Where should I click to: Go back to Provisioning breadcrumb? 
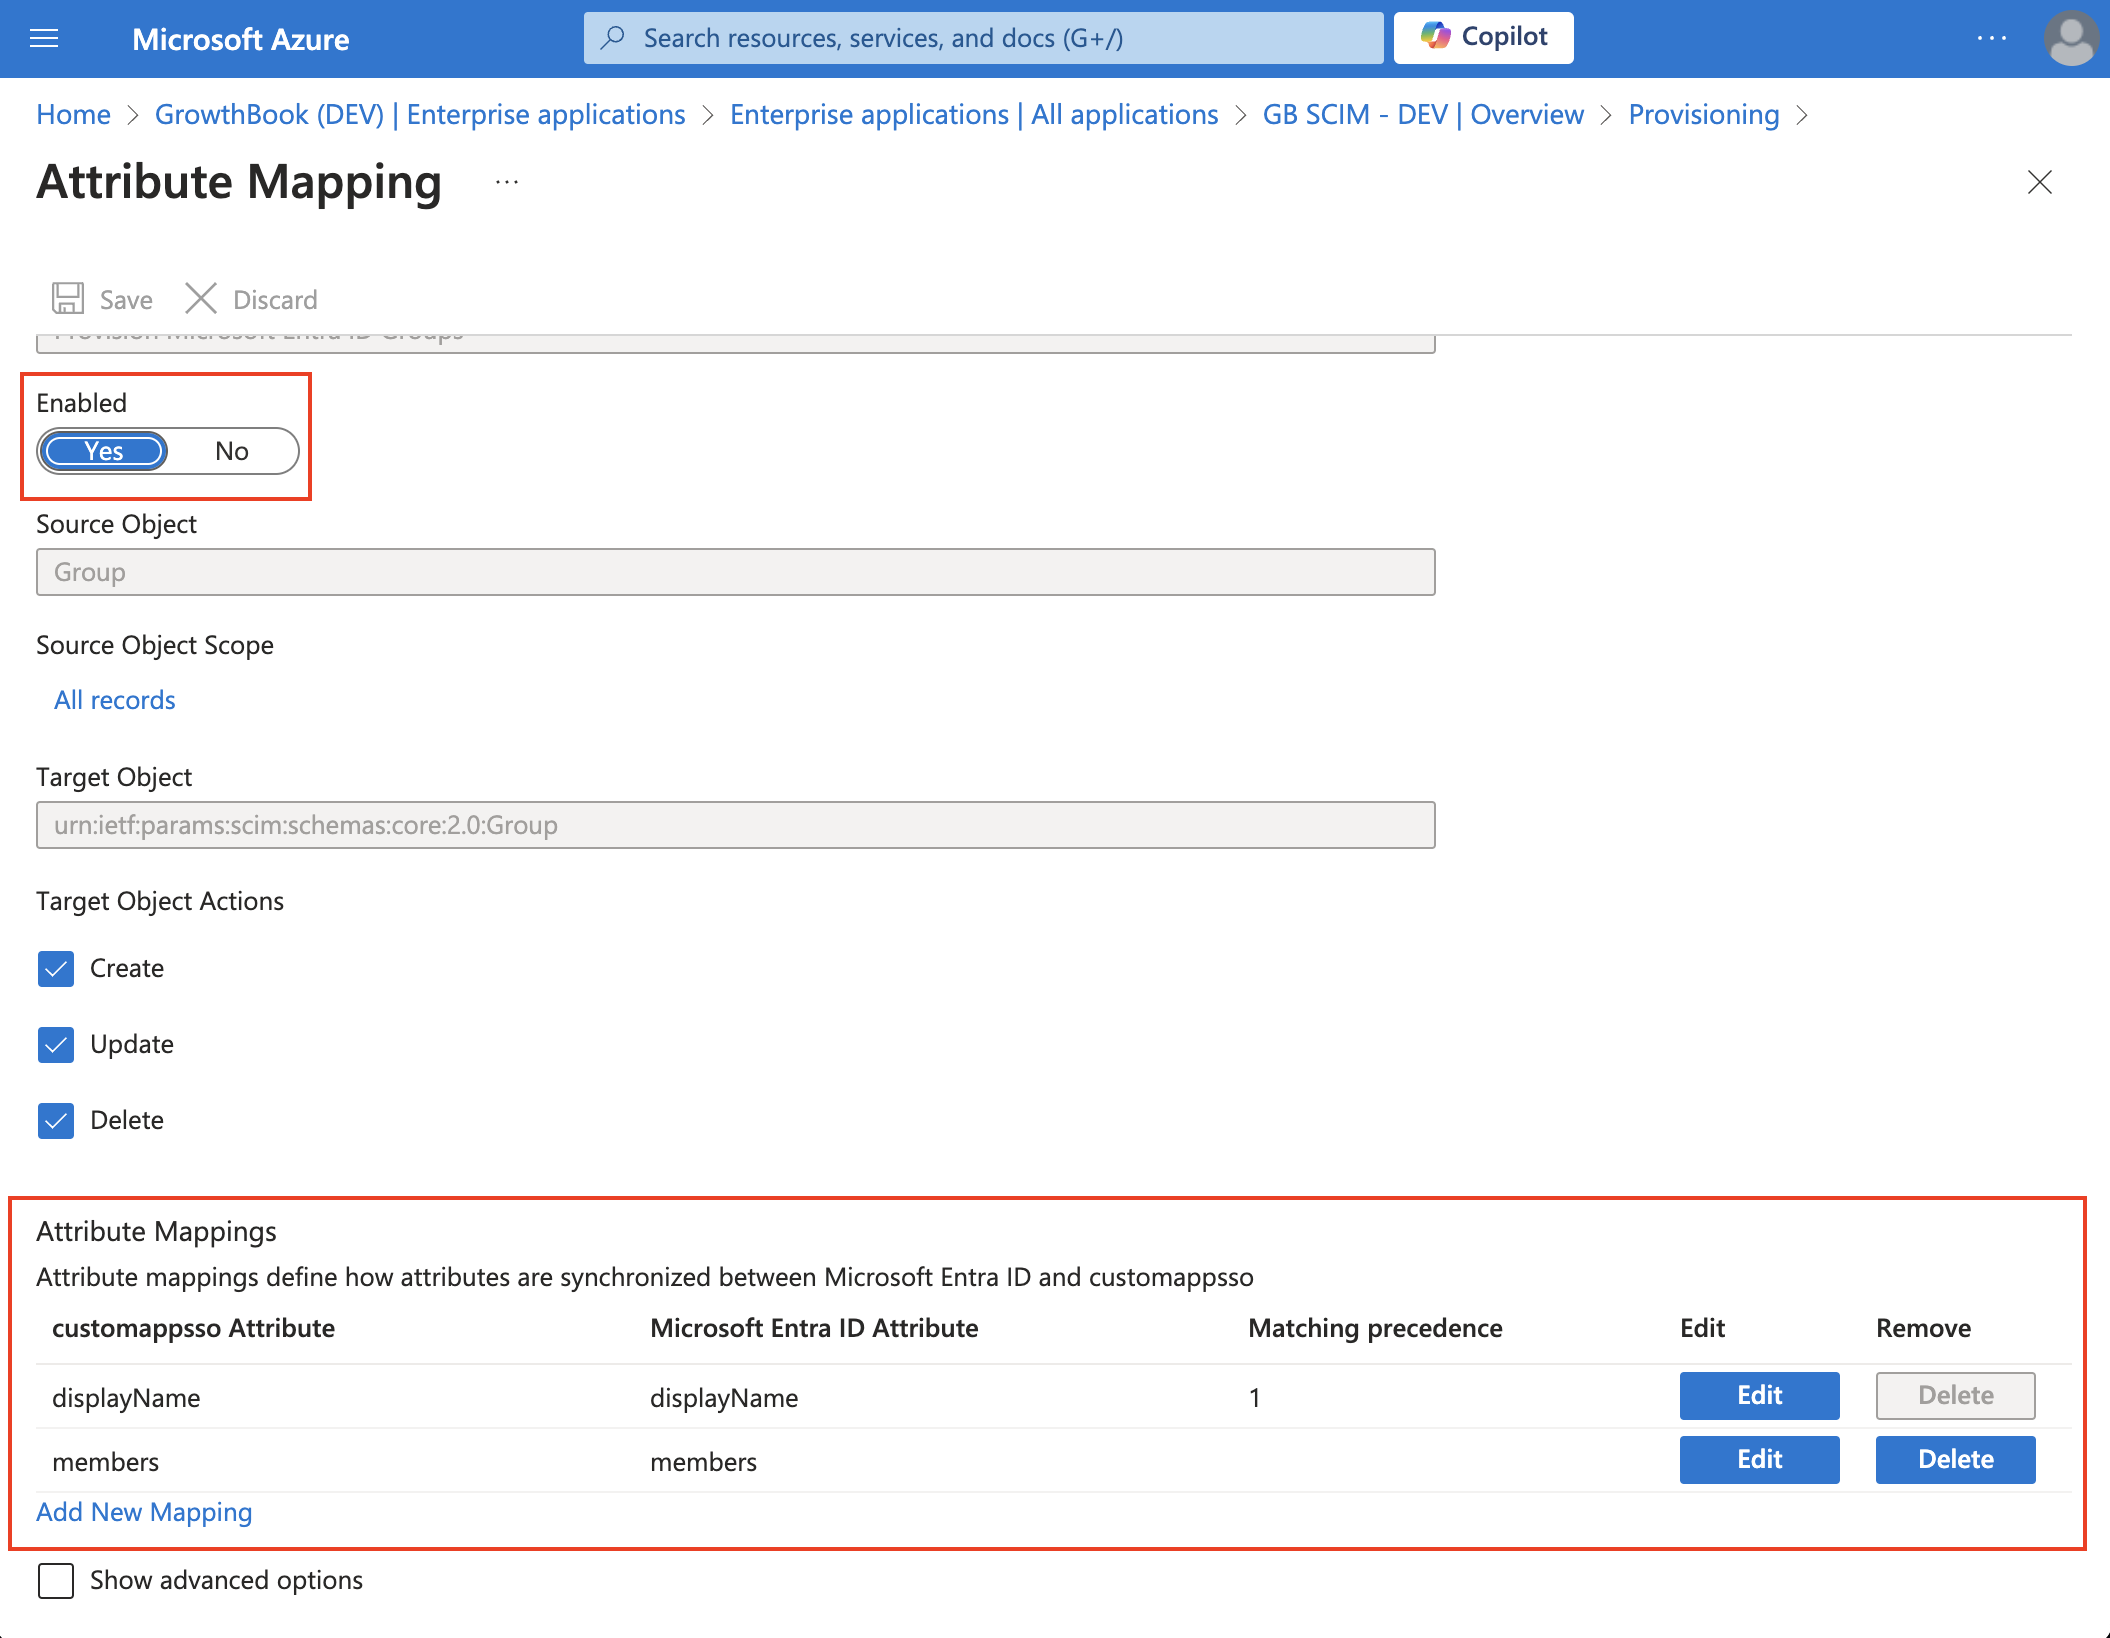coord(1704,114)
